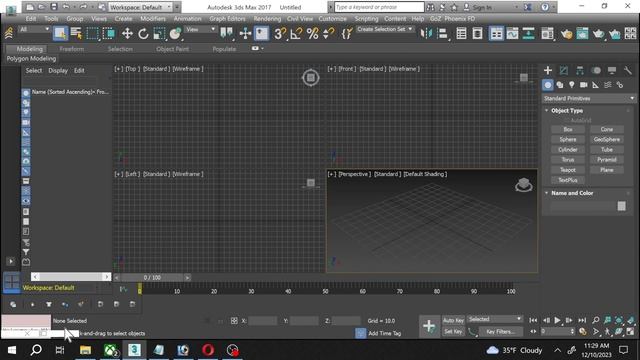
Task: Select the Helpers category icon
Action: pyautogui.click(x=596, y=85)
